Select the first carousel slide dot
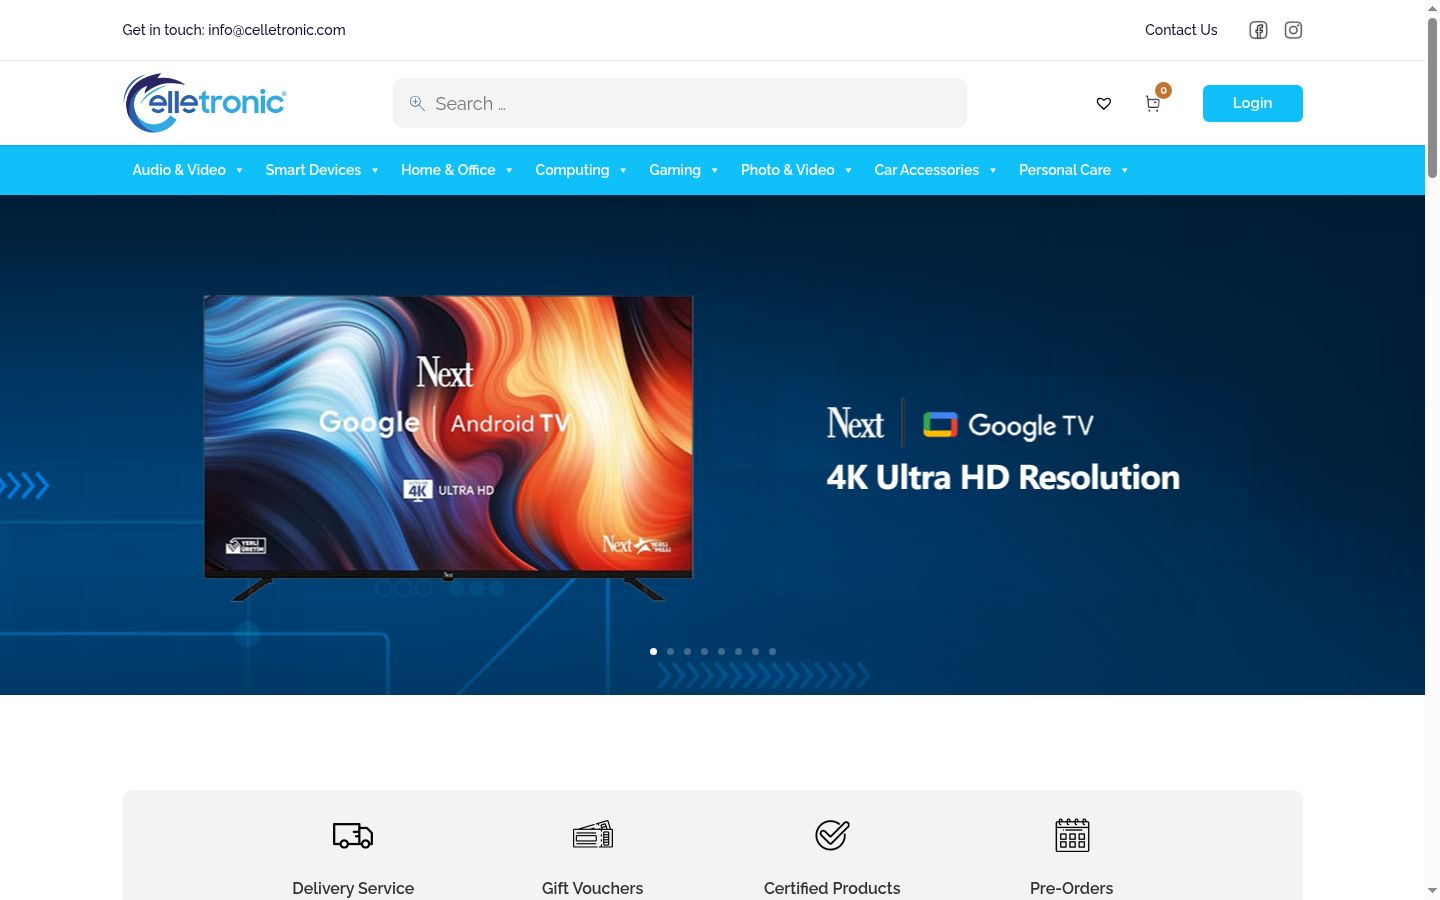 tap(654, 651)
